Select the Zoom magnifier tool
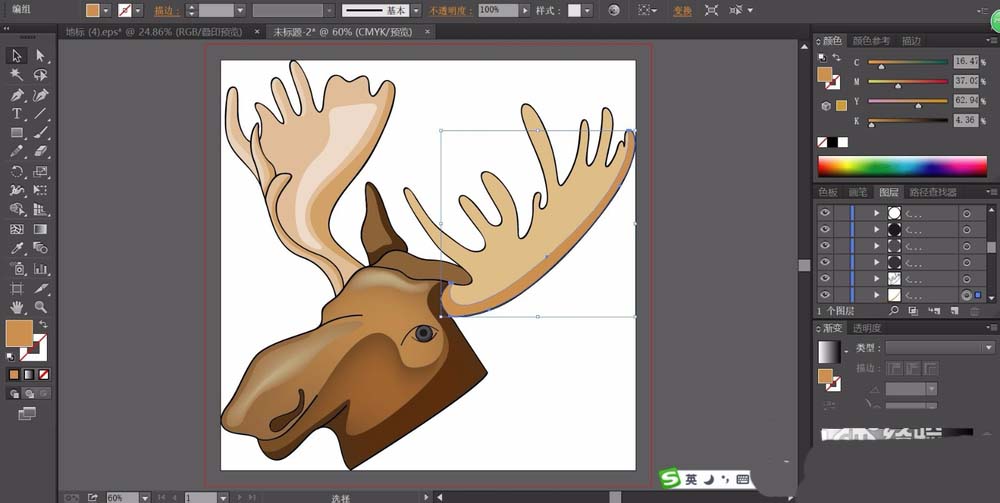The height and width of the screenshot is (503, 1000). click(41, 307)
